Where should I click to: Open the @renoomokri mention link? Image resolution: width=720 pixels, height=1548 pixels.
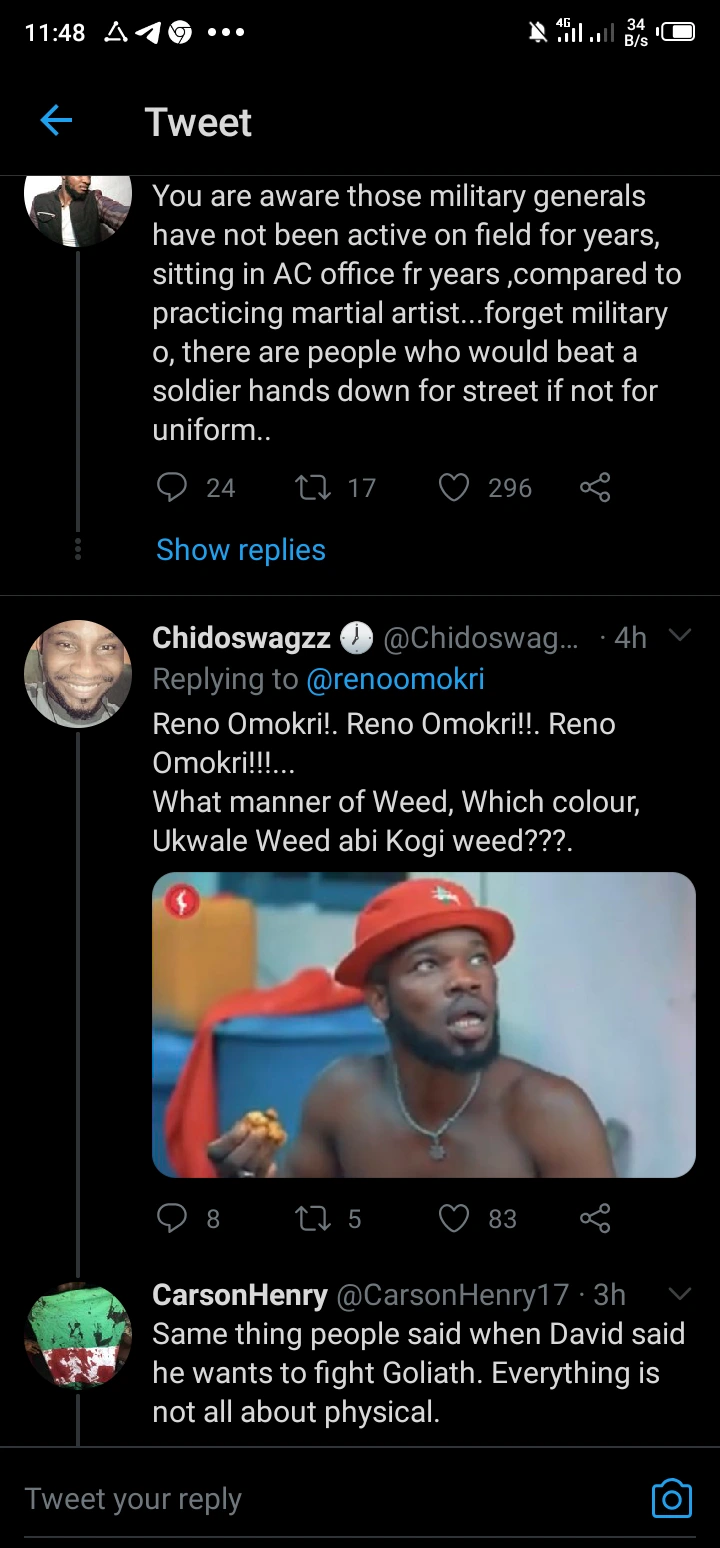pyautogui.click(x=395, y=679)
